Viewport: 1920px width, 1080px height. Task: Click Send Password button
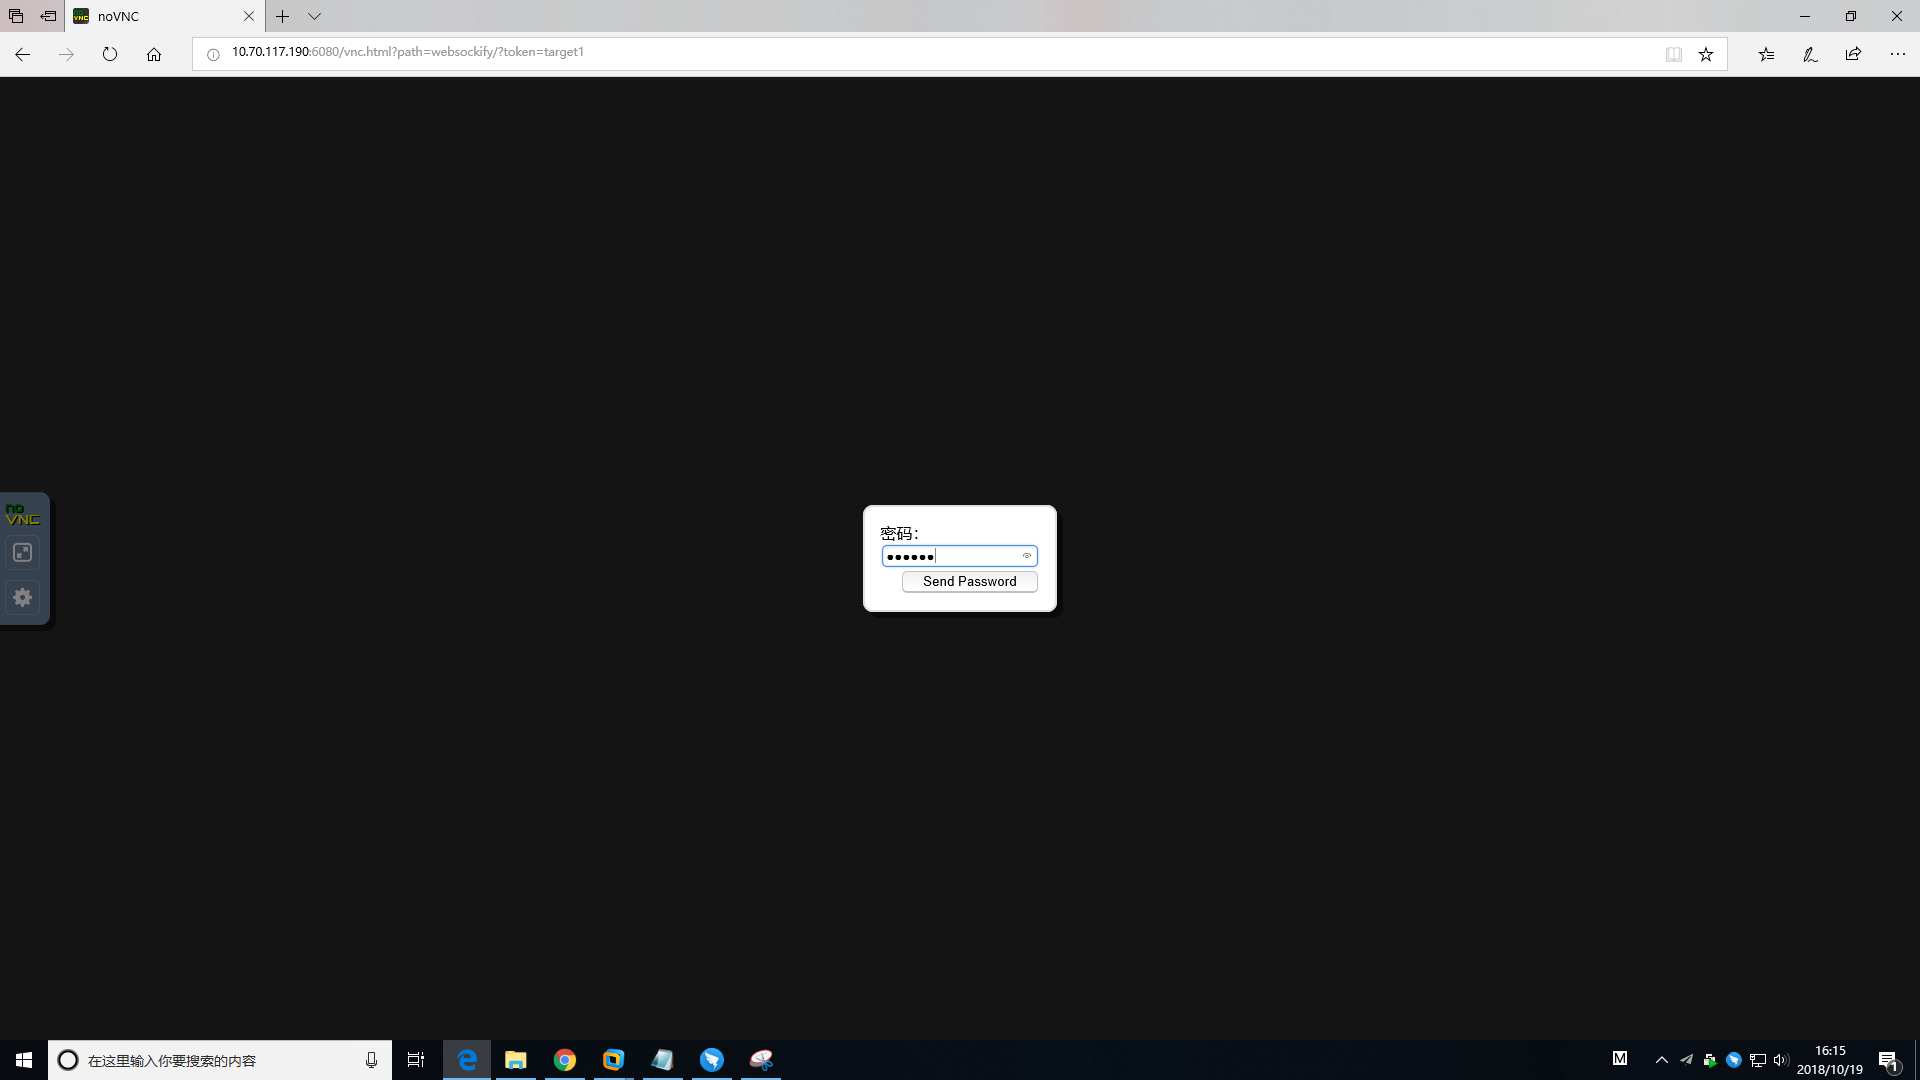tap(969, 582)
